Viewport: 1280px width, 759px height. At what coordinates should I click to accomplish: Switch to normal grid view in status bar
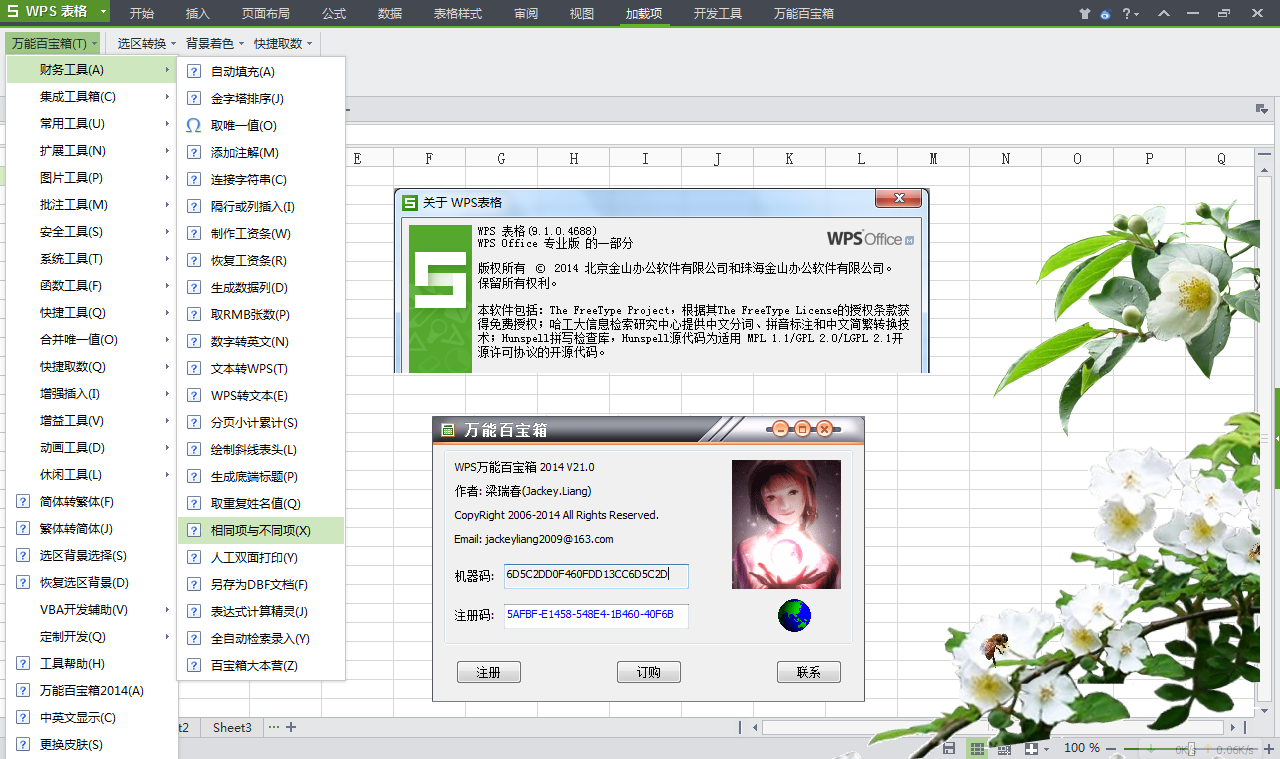click(x=977, y=748)
